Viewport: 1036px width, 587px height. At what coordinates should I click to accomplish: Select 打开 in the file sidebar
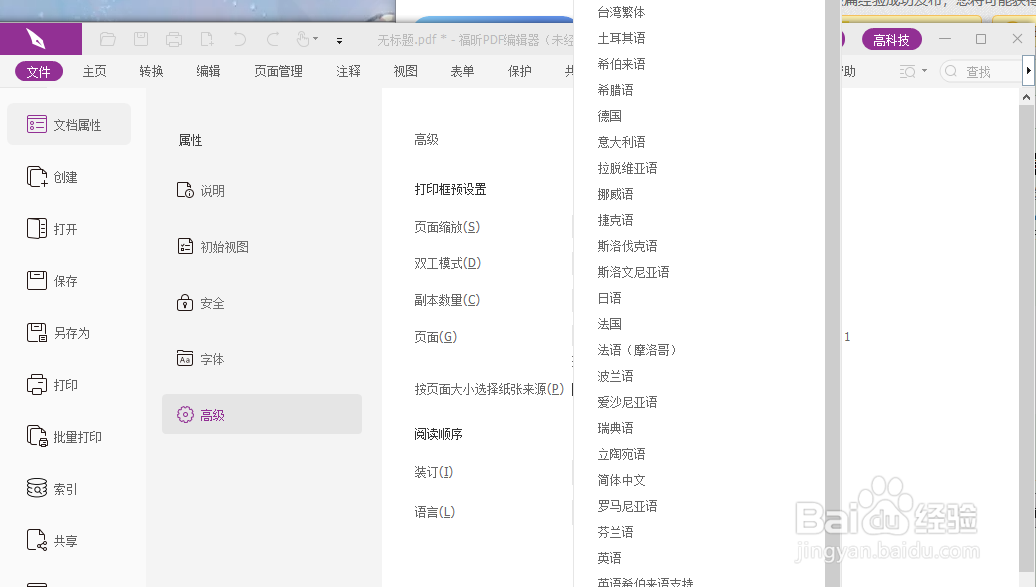[x=52, y=229]
